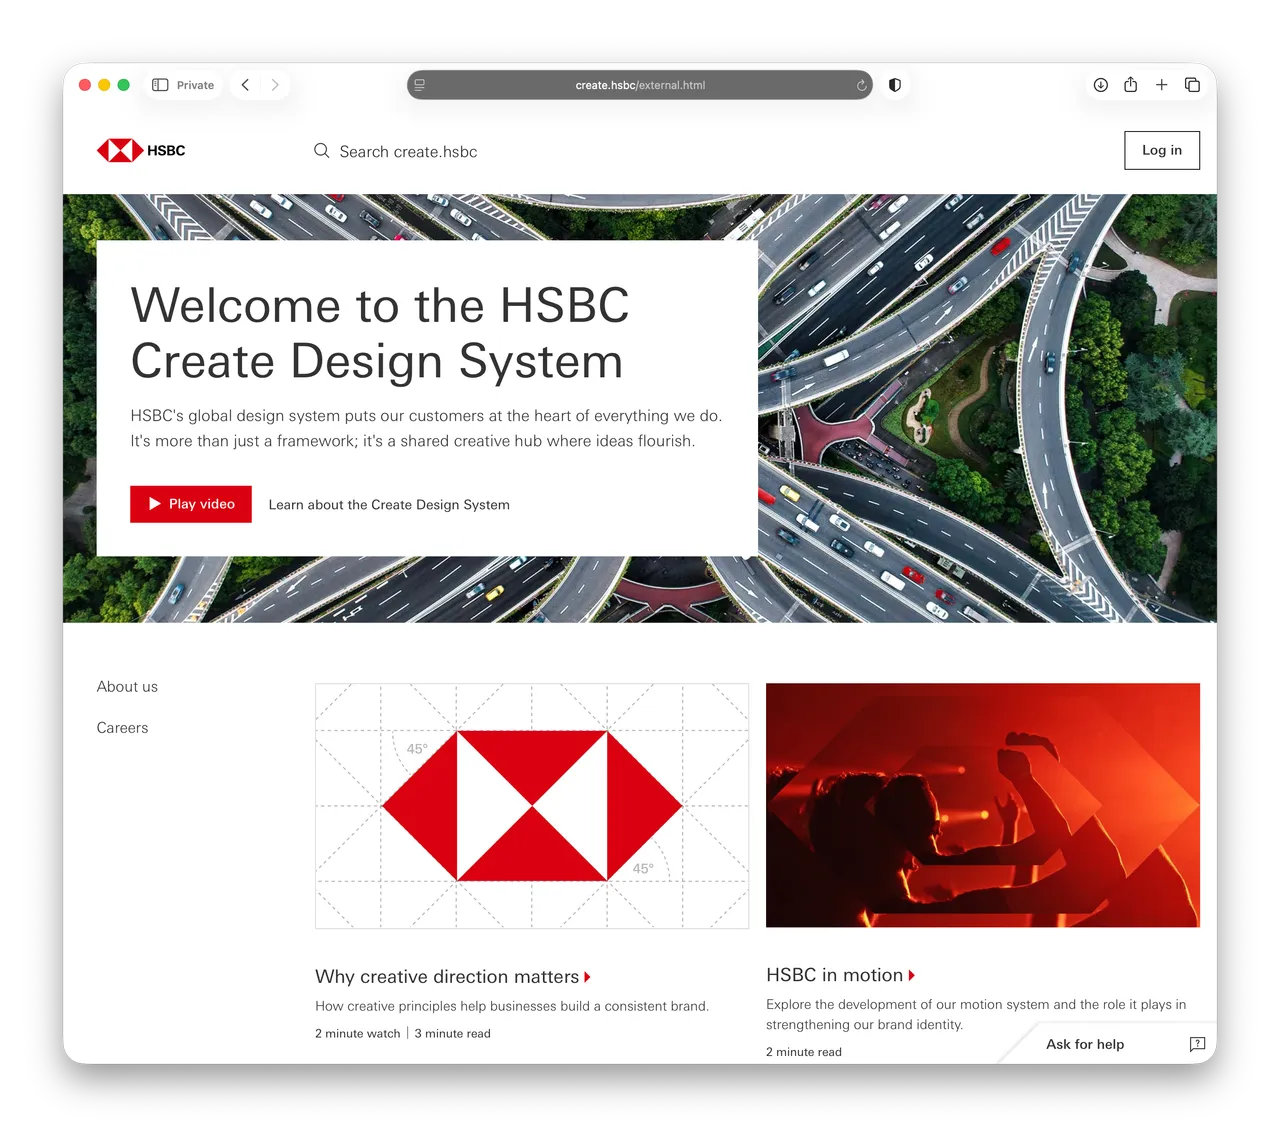The image size is (1280, 1127).
Task: Click red arrow after Why creative direction matters
Action: pos(587,977)
